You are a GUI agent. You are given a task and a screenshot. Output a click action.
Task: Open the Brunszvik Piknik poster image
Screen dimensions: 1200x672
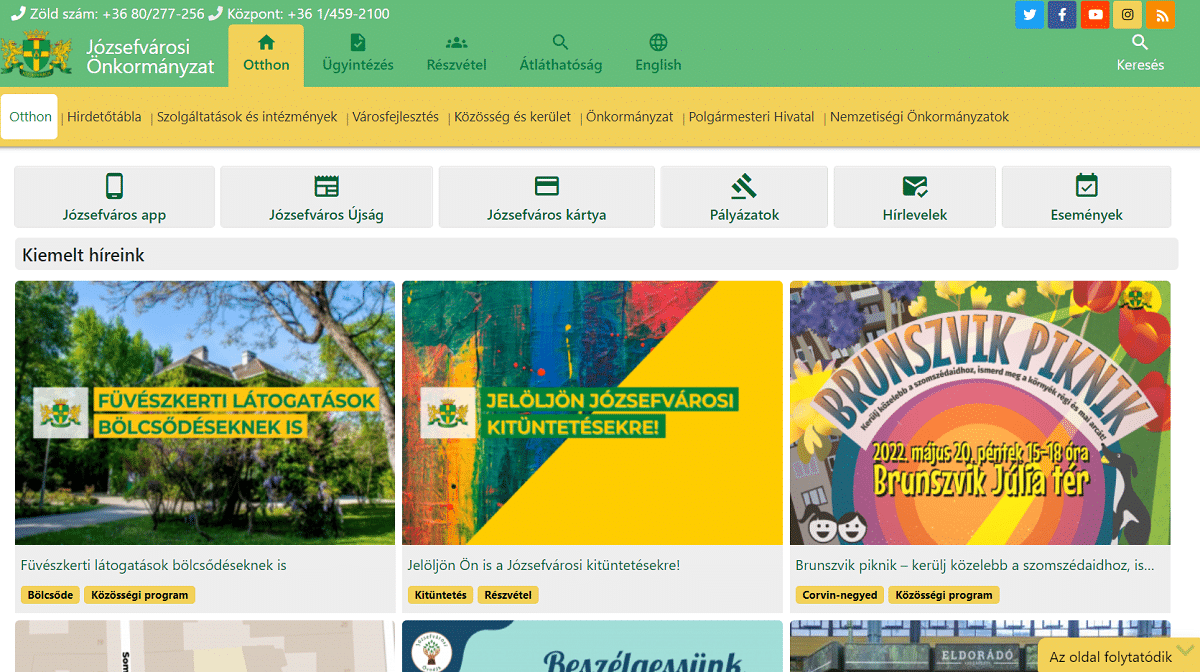point(980,412)
